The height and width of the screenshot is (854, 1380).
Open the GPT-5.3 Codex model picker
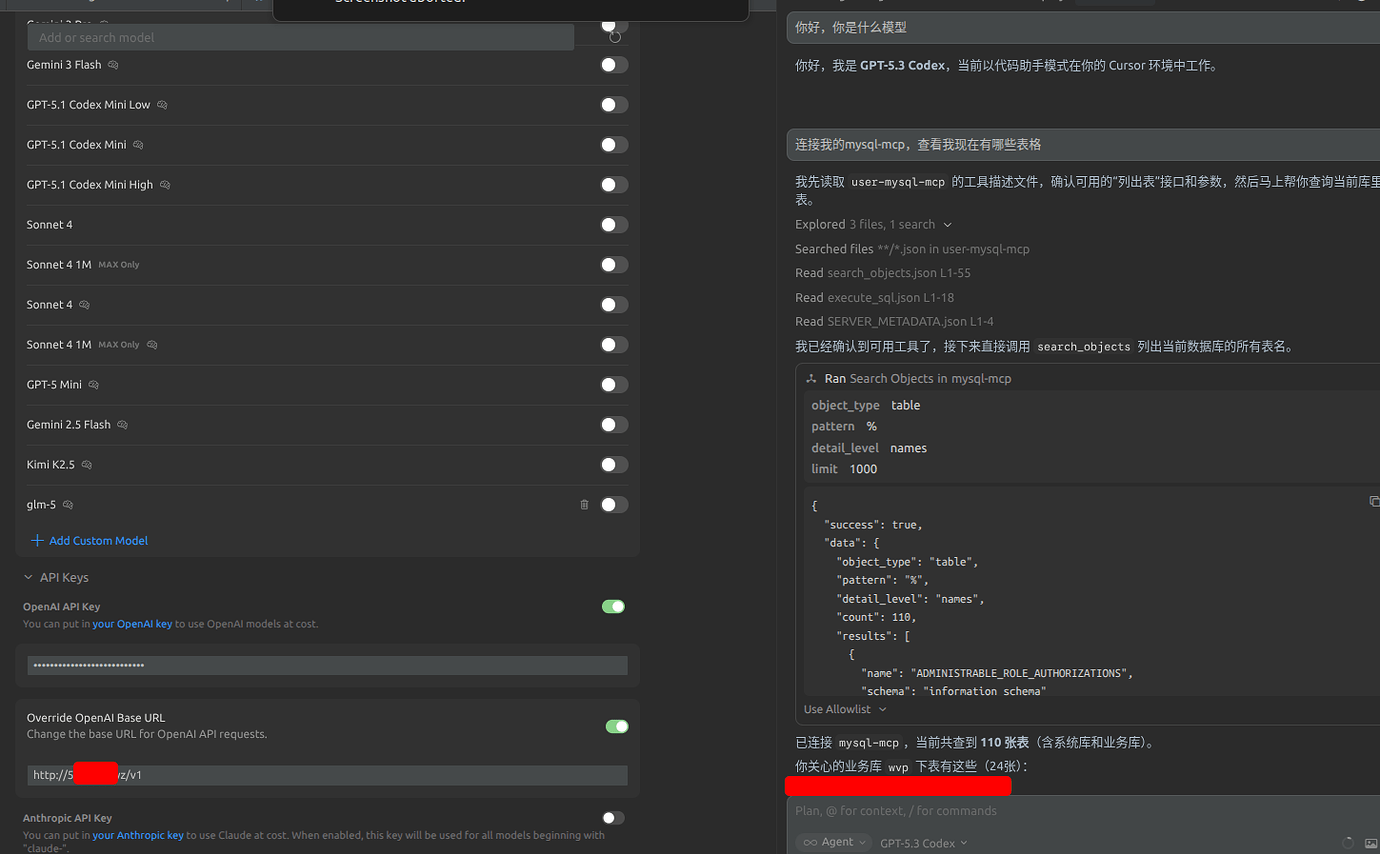(x=924, y=843)
